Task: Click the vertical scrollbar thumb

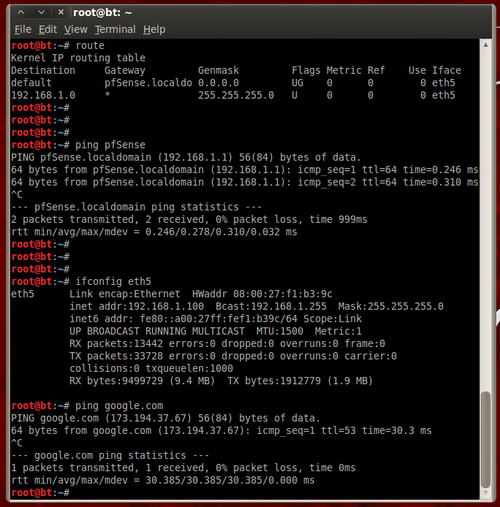Action: [486, 440]
